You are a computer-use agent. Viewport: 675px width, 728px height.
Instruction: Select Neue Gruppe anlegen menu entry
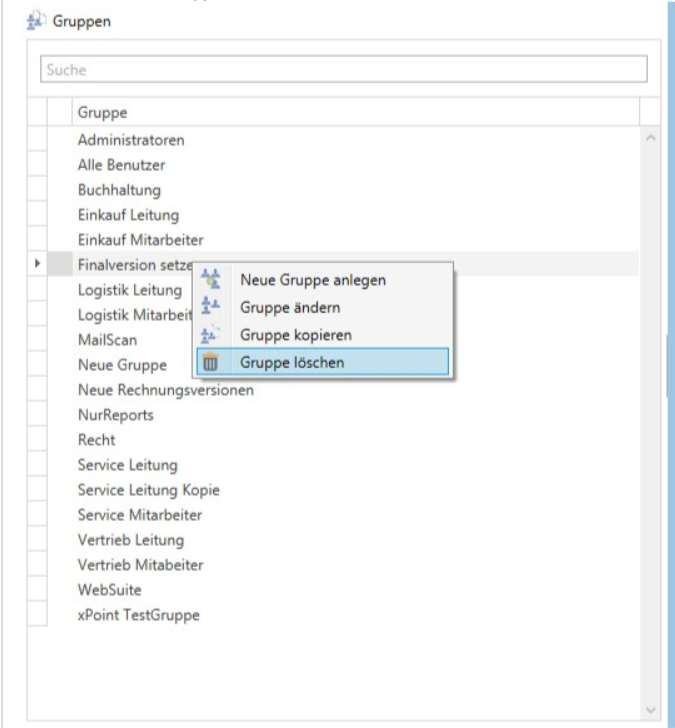pos(313,280)
